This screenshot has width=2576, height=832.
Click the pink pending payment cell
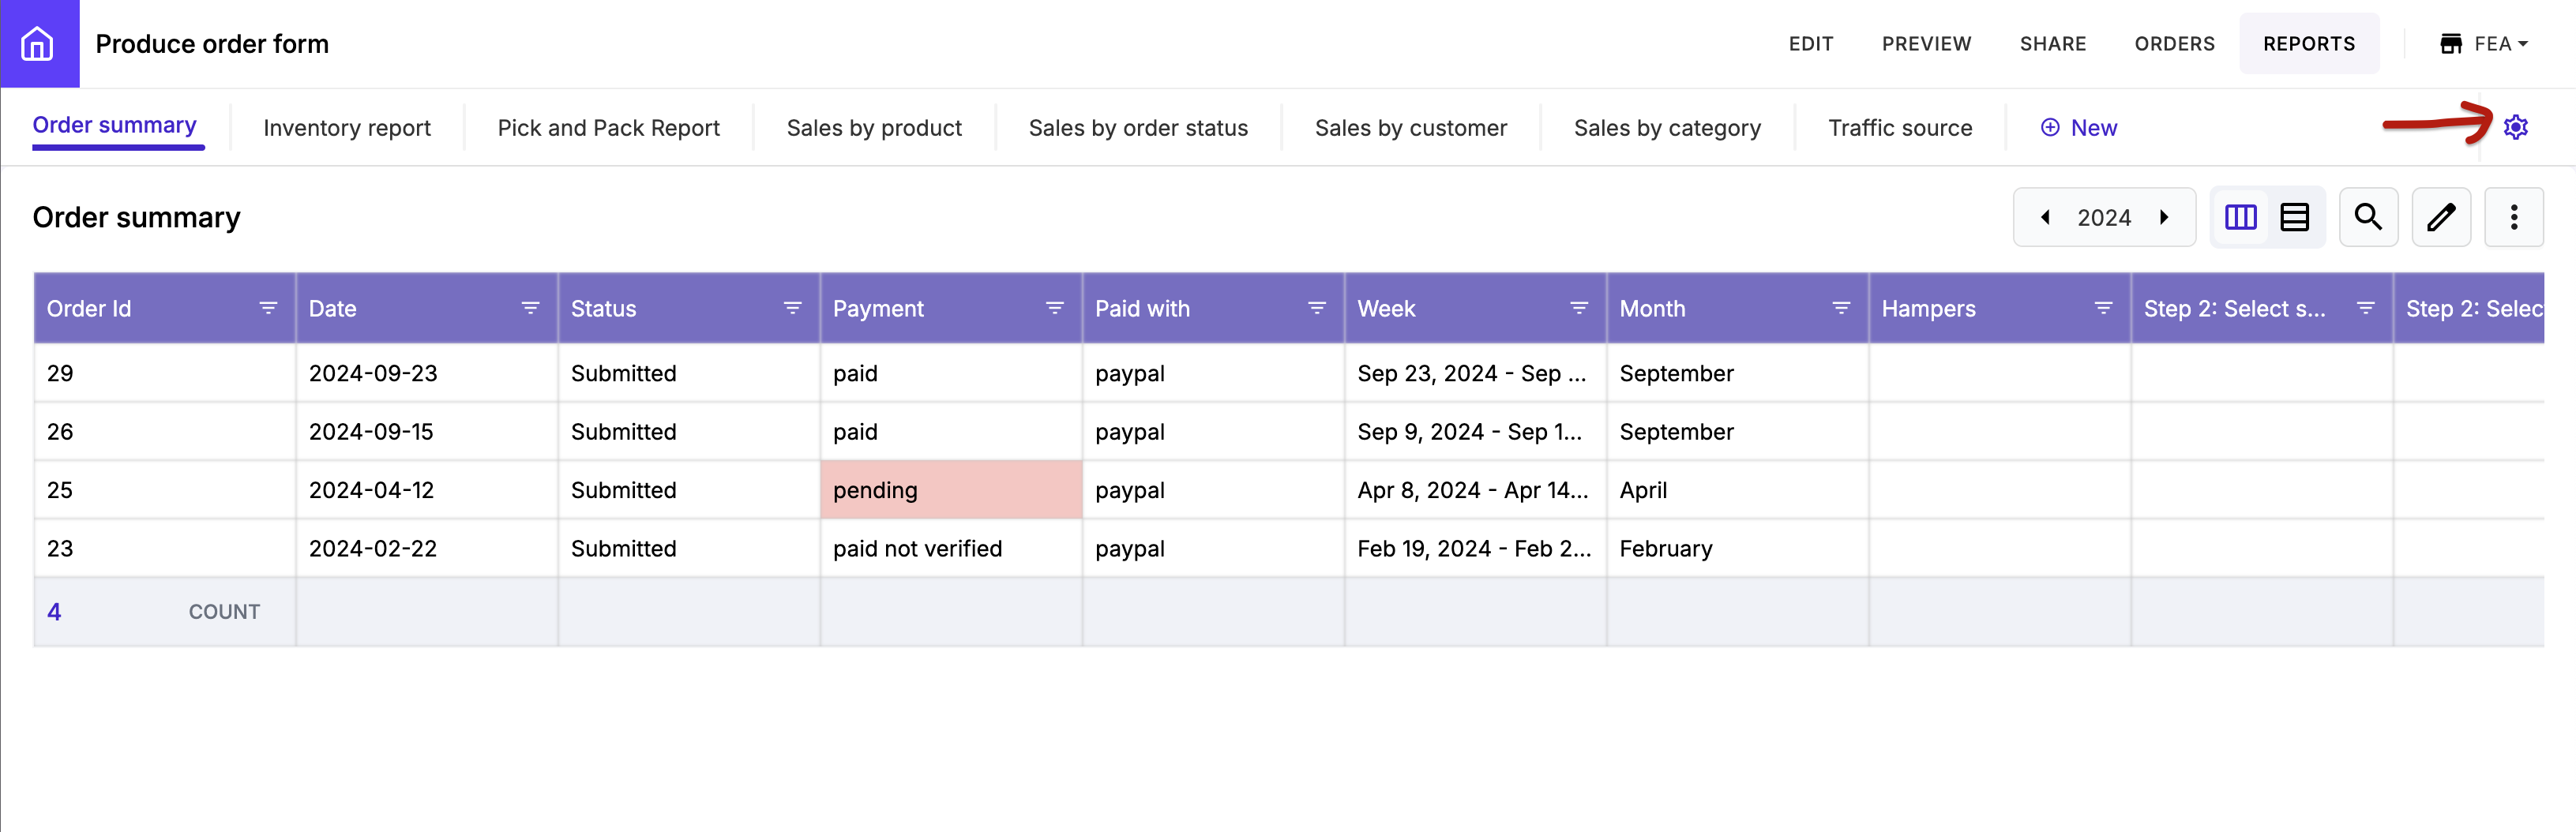(x=950, y=490)
